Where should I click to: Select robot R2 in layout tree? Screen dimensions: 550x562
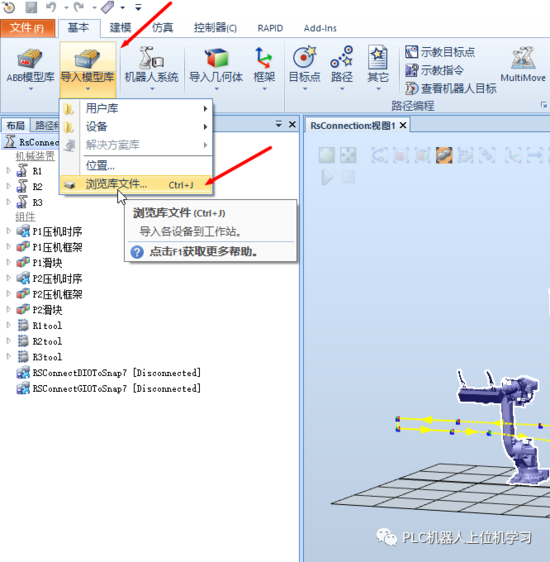tap(29, 187)
